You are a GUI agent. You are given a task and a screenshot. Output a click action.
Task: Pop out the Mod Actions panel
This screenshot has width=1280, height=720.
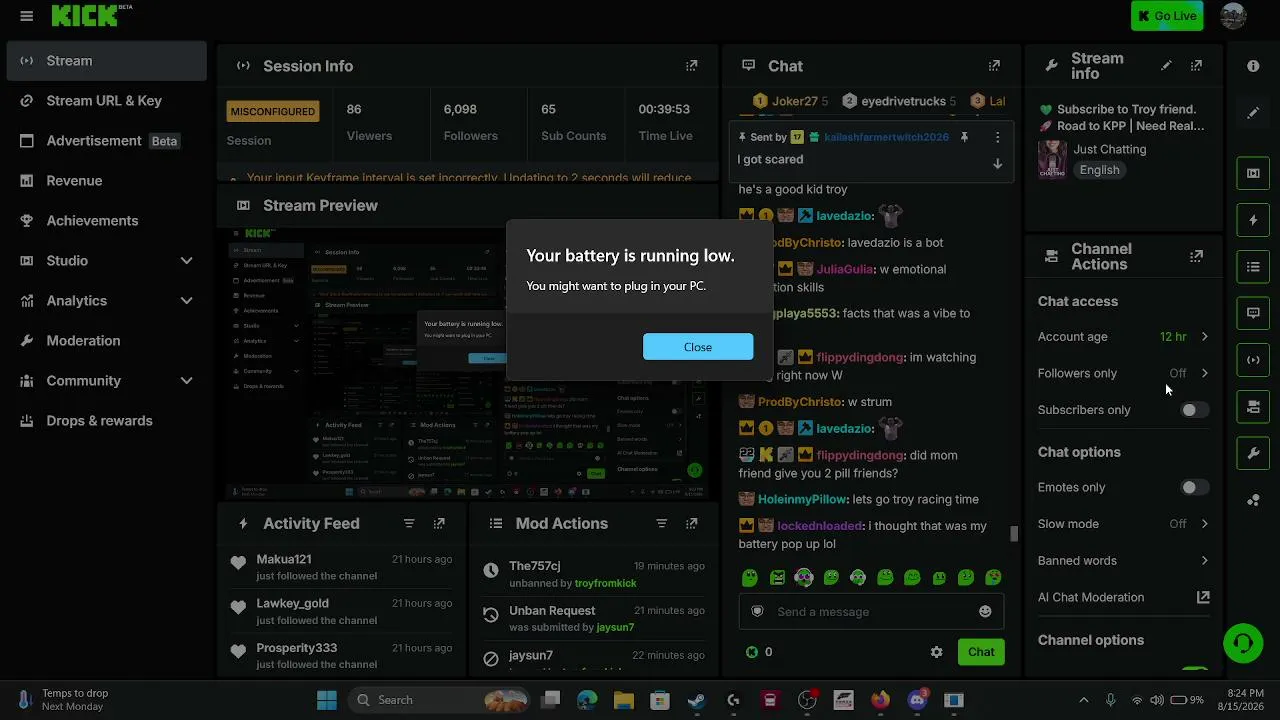(x=691, y=523)
